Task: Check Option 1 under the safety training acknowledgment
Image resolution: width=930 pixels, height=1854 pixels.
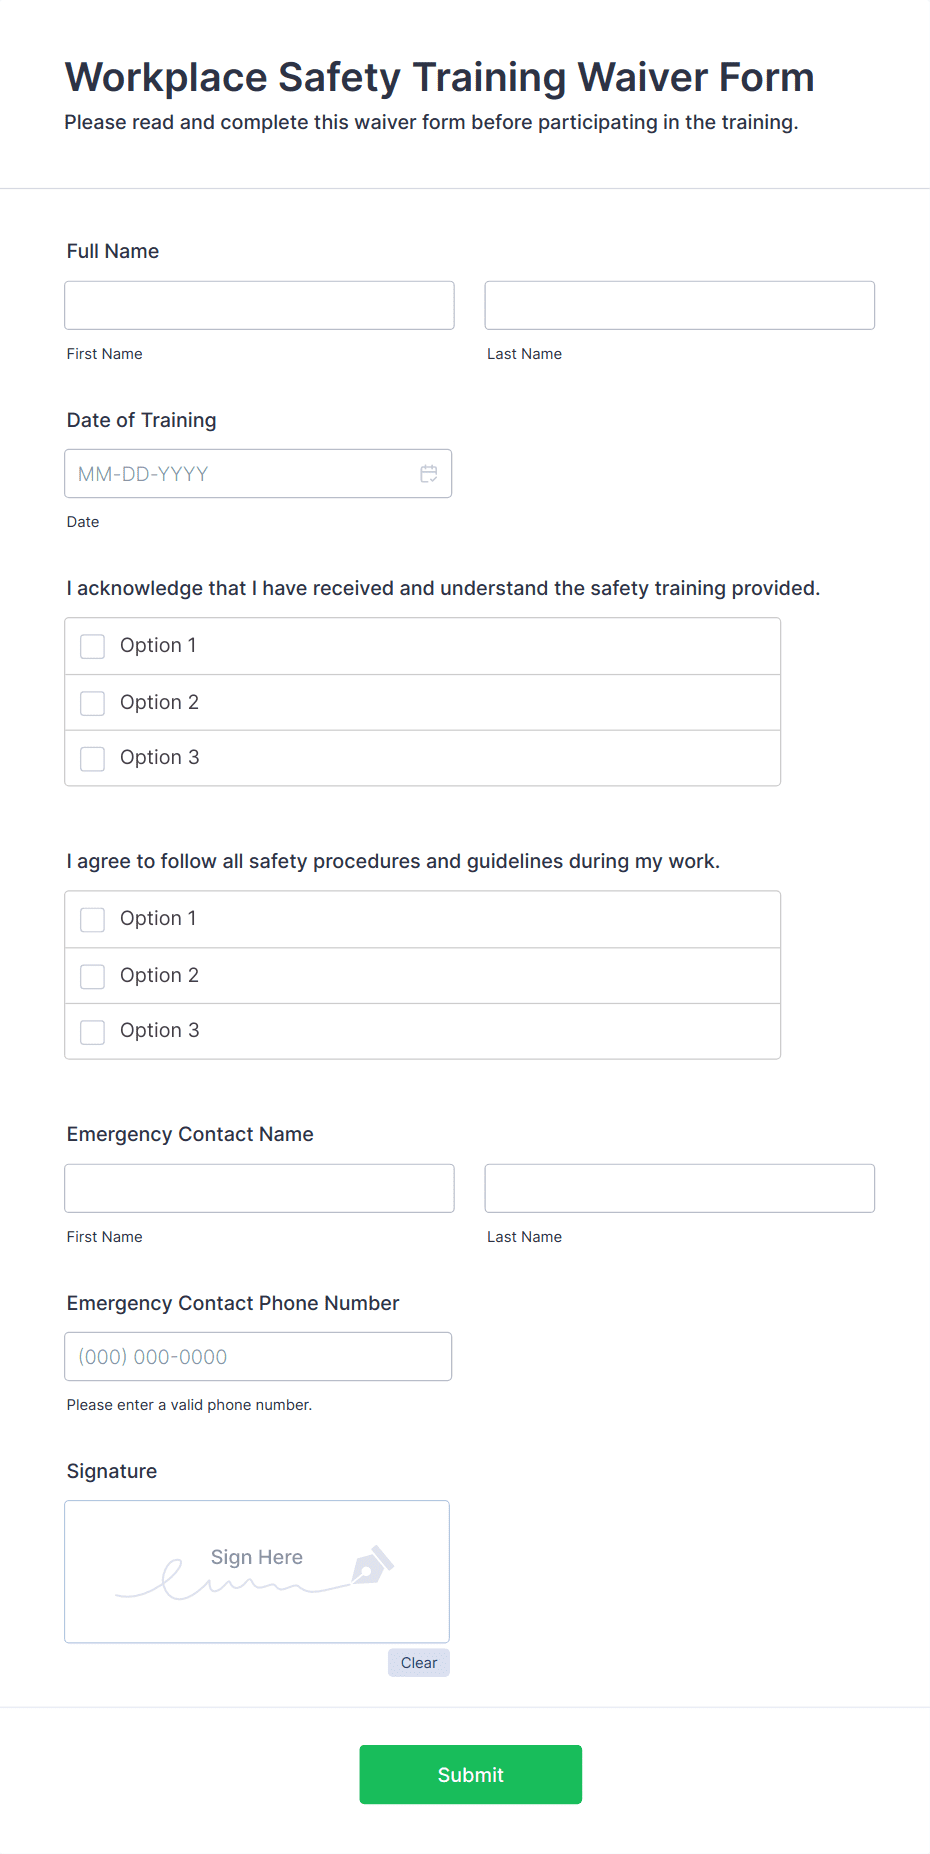Action: pyautogui.click(x=92, y=646)
